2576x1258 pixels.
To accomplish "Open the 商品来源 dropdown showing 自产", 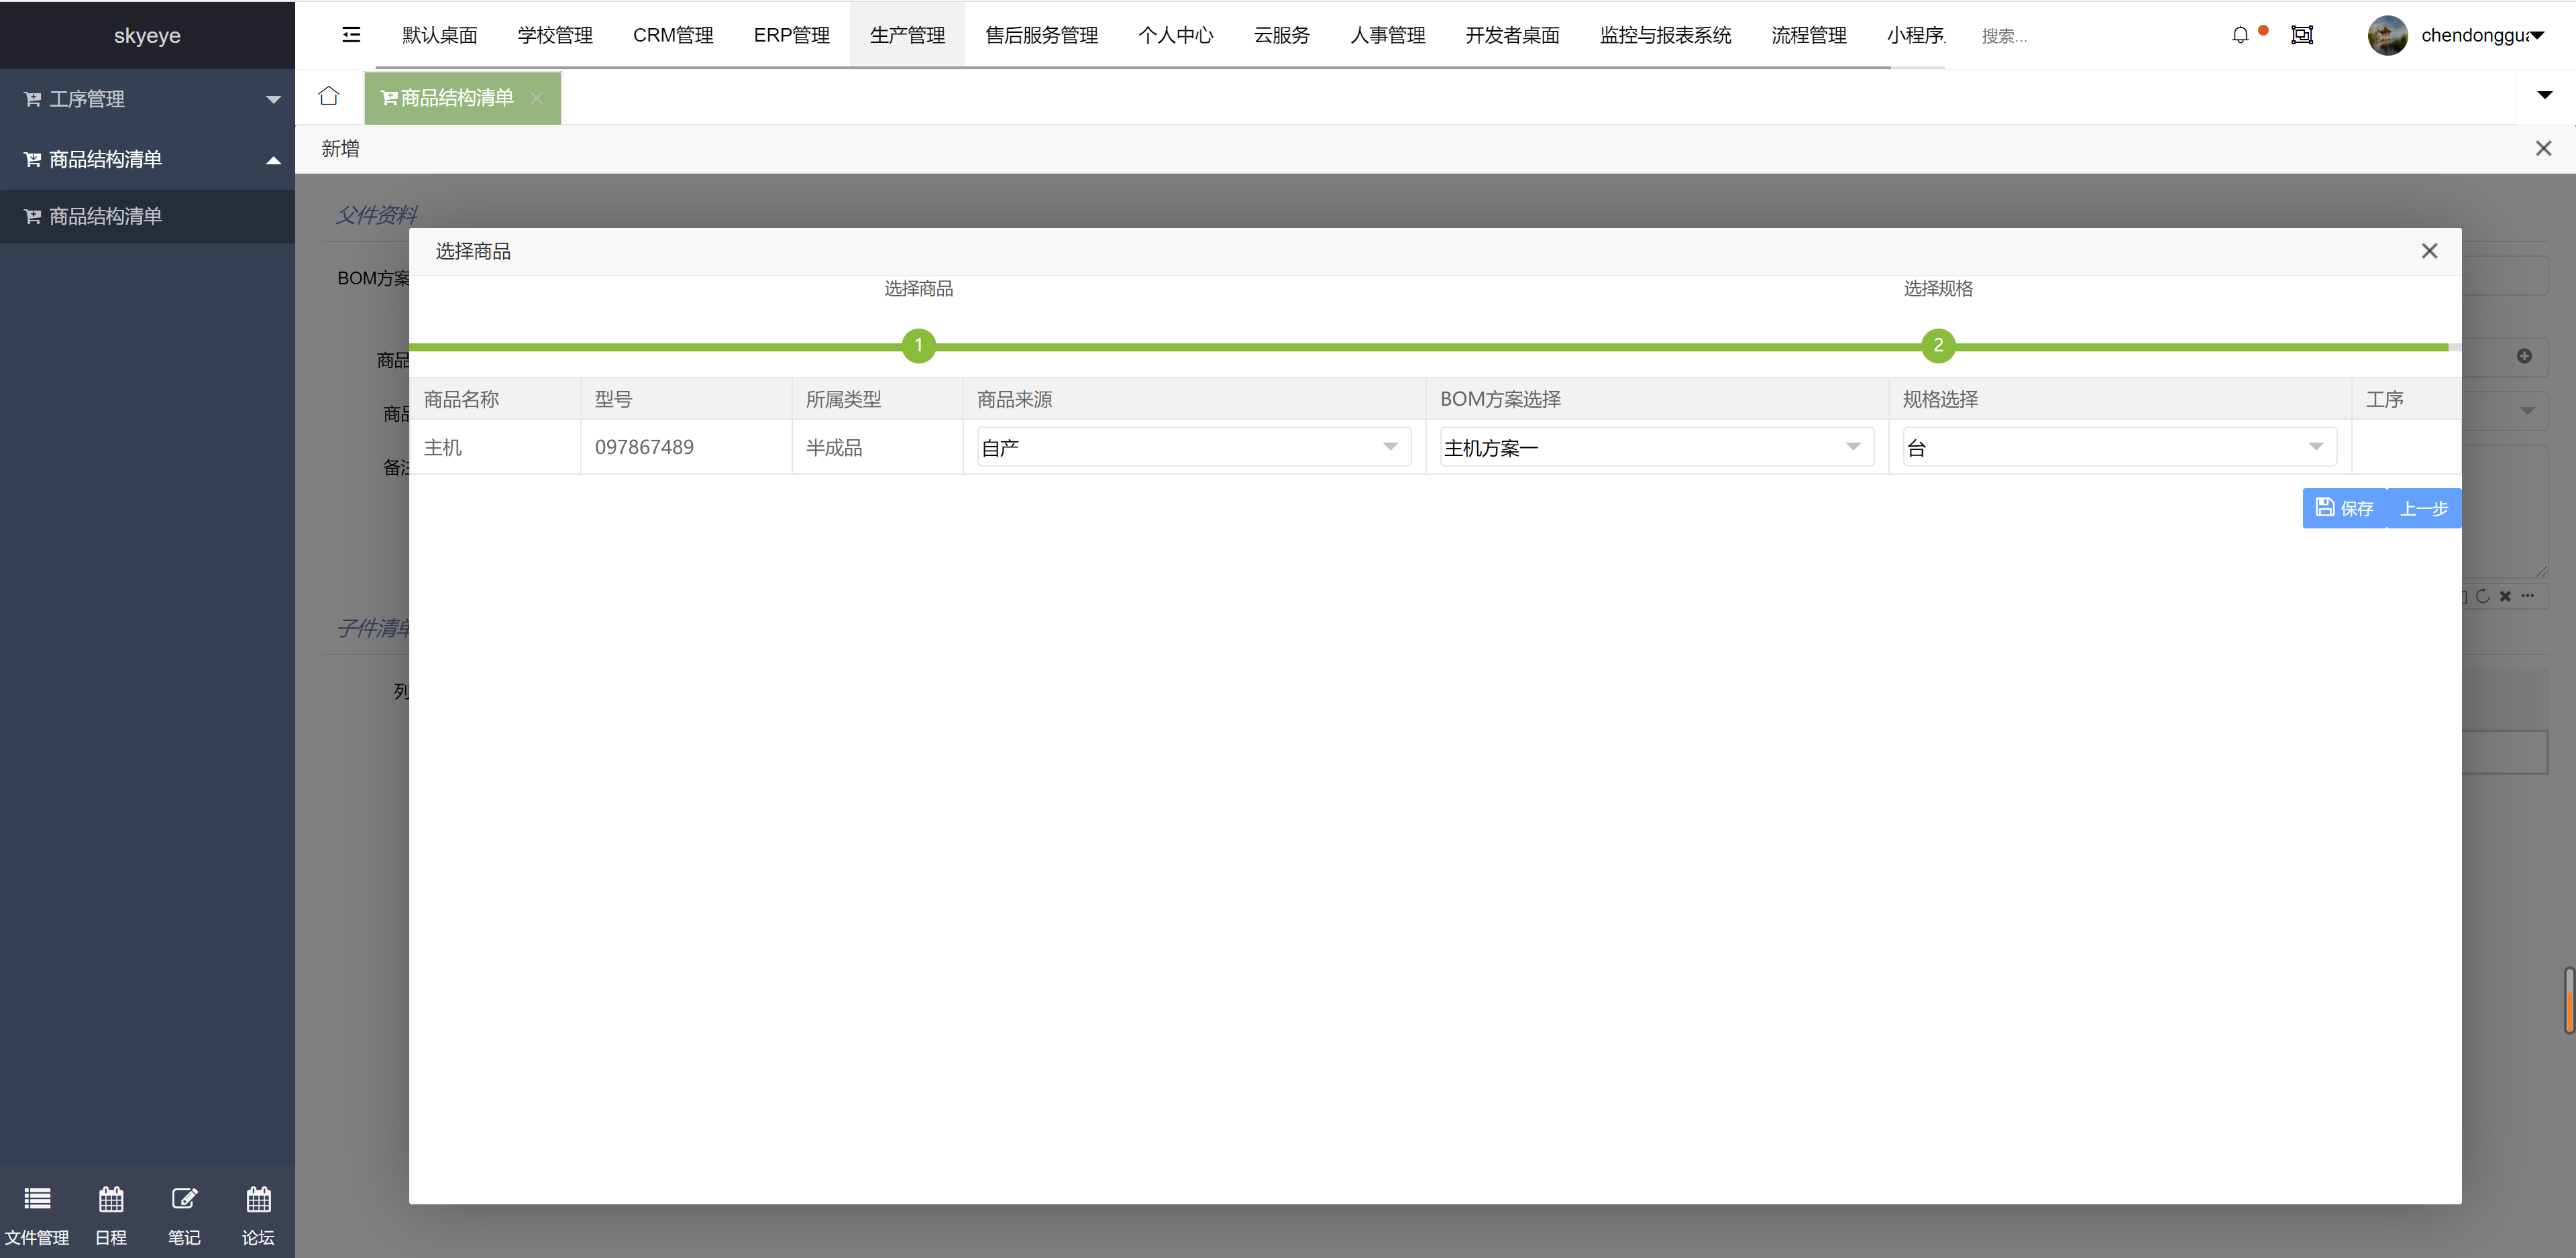I will click(1194, 447).
